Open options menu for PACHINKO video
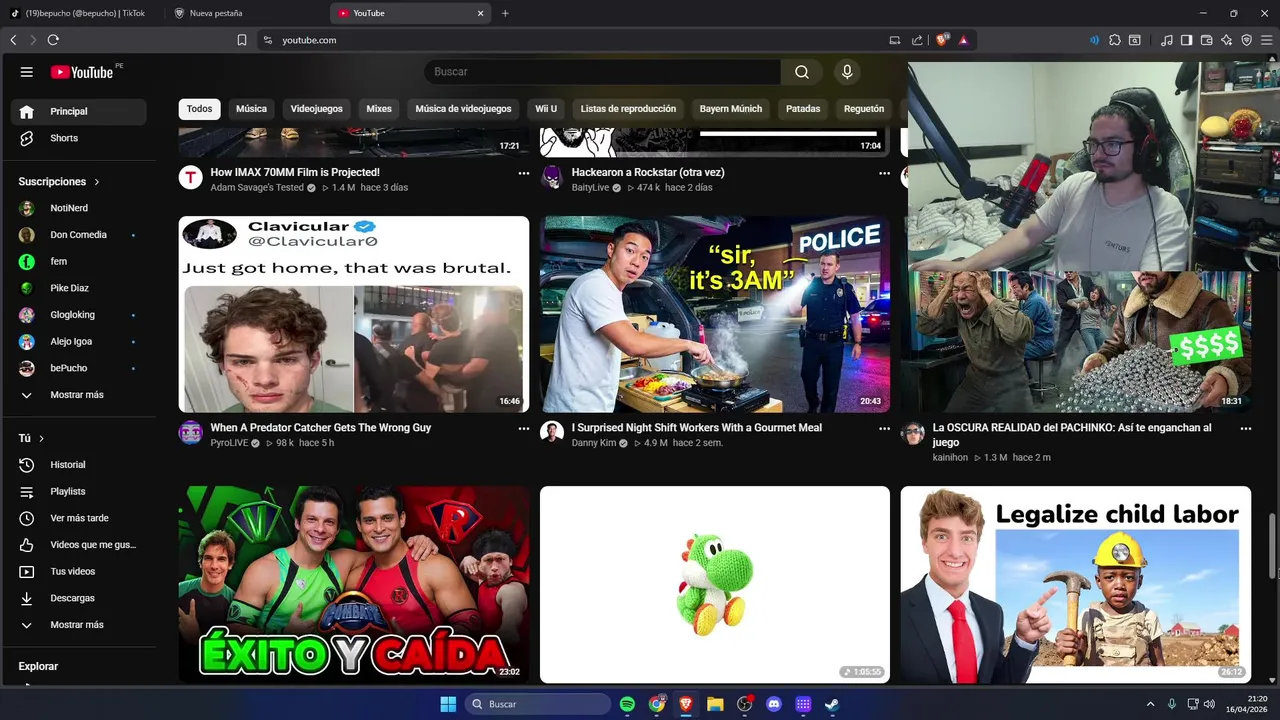 1245,428
